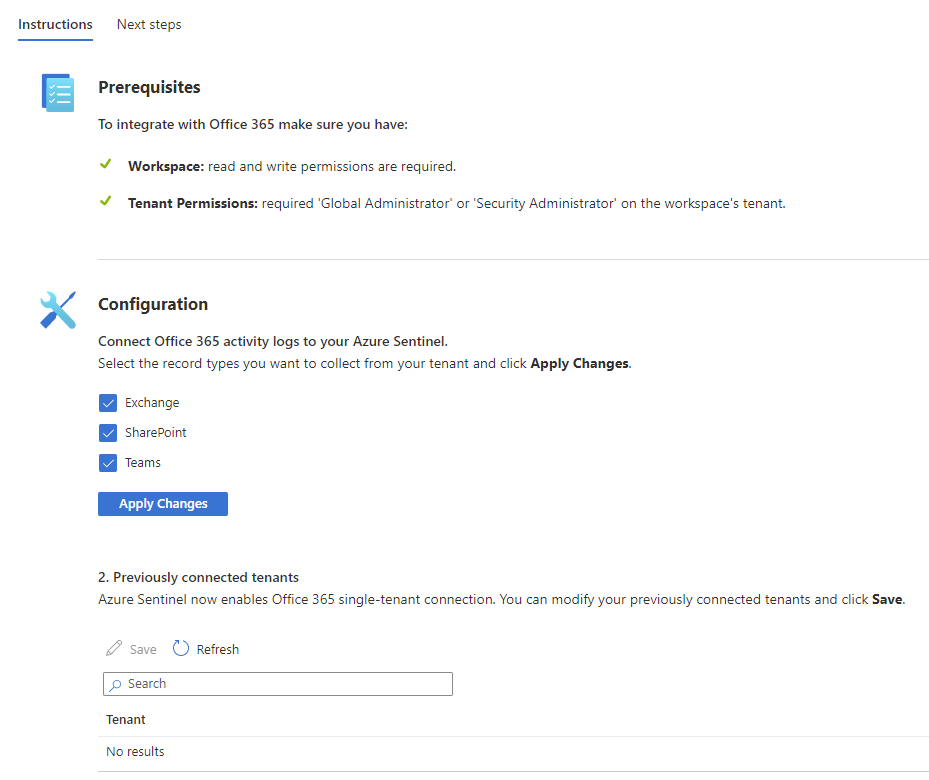Disable the Teams record type checkbox
929x780 pixels.
point(108,463)
